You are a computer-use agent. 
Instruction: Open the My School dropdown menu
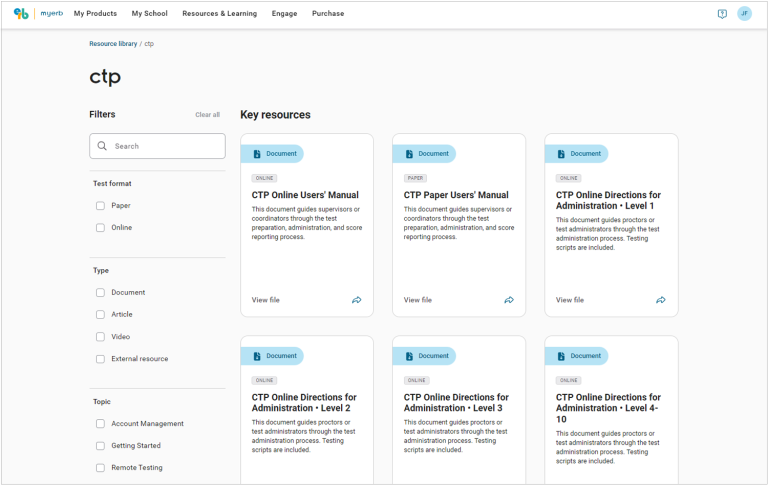(x=149, y=14)
